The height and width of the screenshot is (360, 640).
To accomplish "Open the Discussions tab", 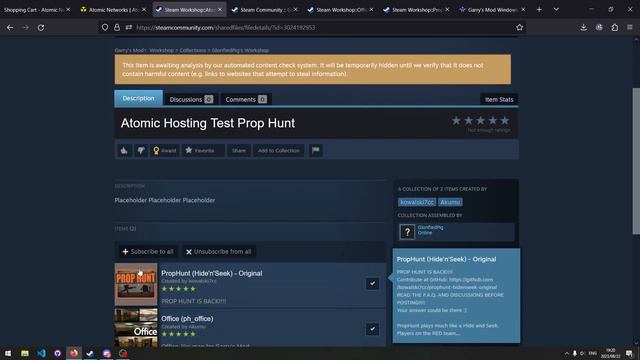I will [x=191, y=99].
